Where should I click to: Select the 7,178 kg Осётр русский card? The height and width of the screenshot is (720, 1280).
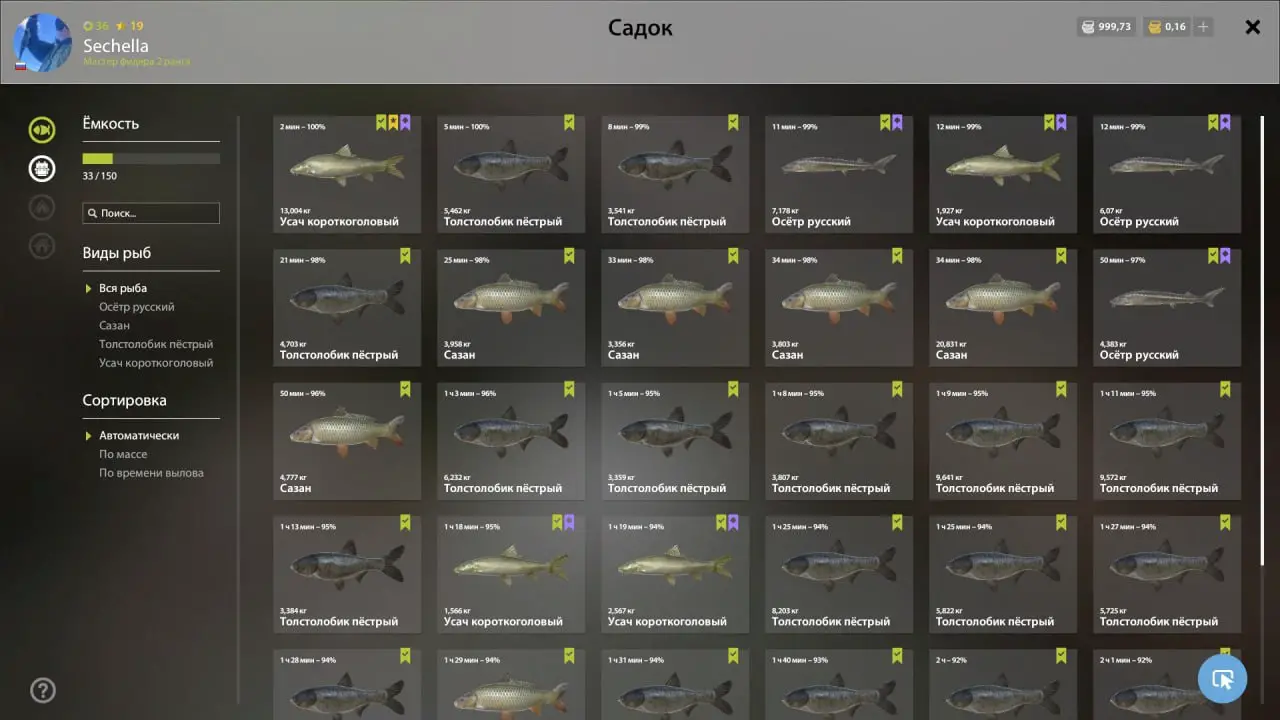839,174
